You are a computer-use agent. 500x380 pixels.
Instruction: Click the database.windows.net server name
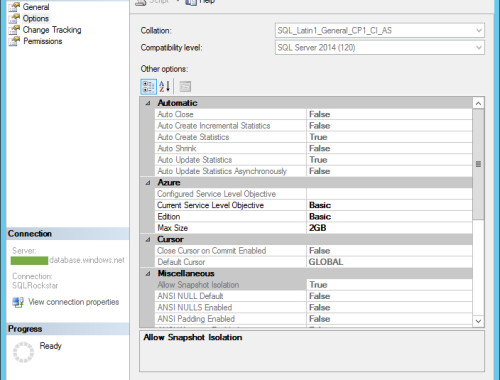click(87, 260)
